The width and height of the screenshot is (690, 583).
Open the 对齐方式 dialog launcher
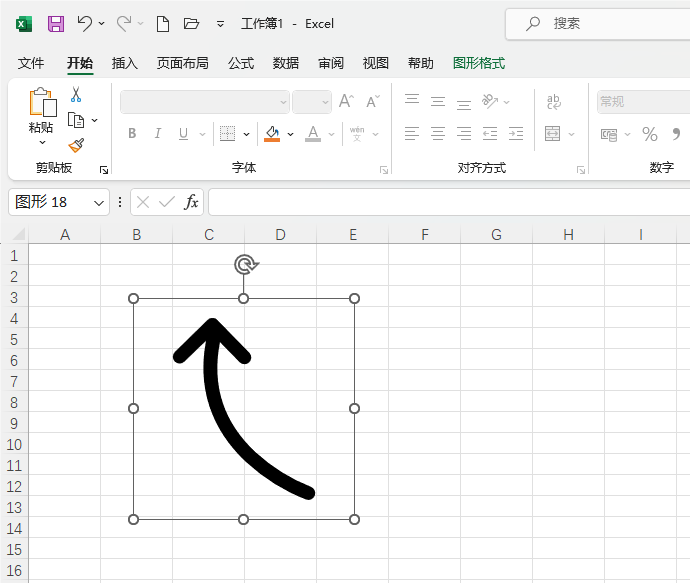point(581,170)
